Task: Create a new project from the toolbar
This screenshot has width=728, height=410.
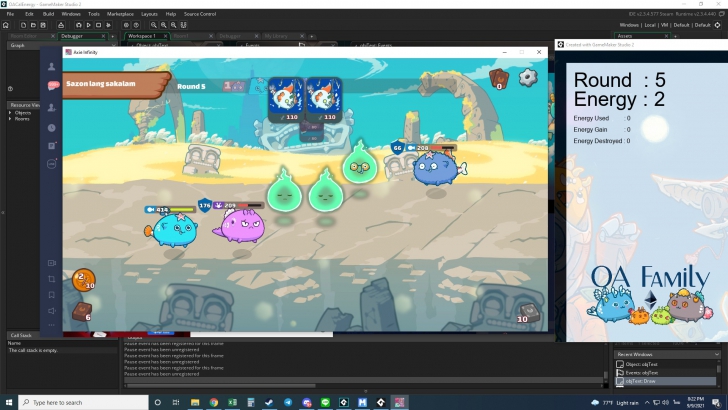Action: 23,25
